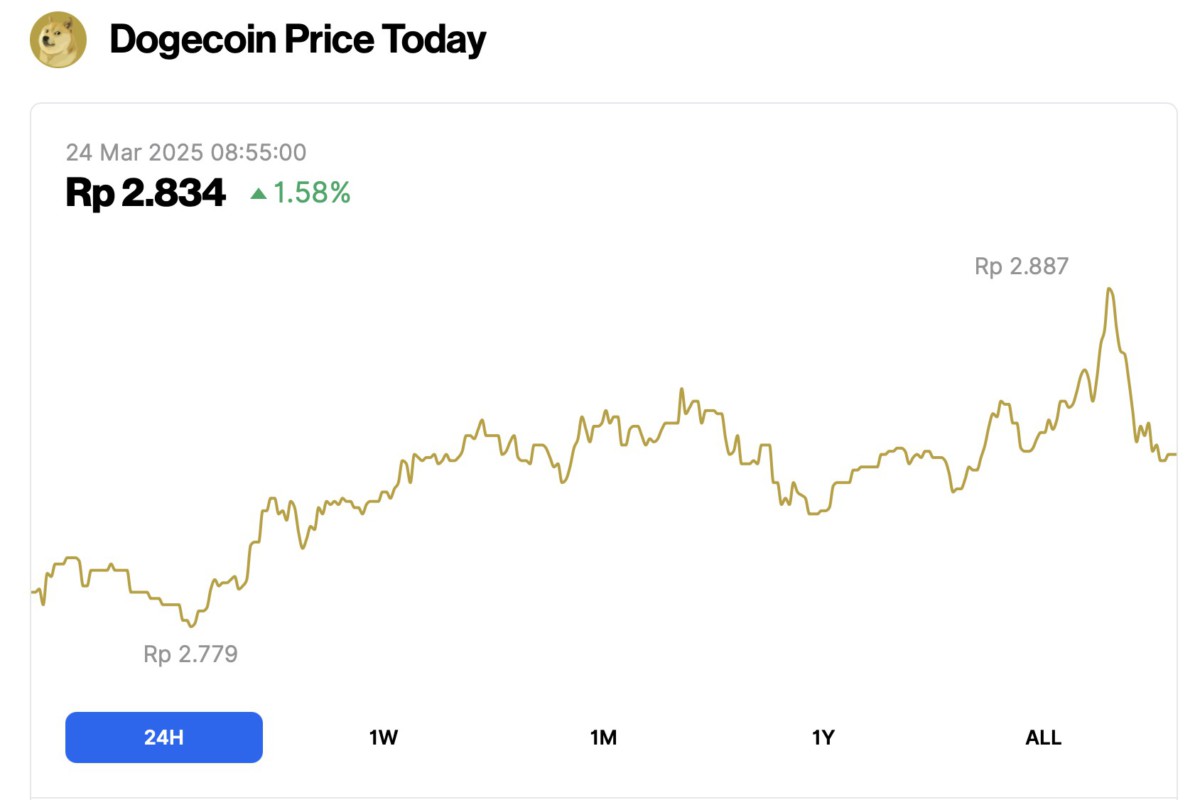The image size is (1195, 800).
Task: Select the 1Y time range
Action: tap(823, 737)
